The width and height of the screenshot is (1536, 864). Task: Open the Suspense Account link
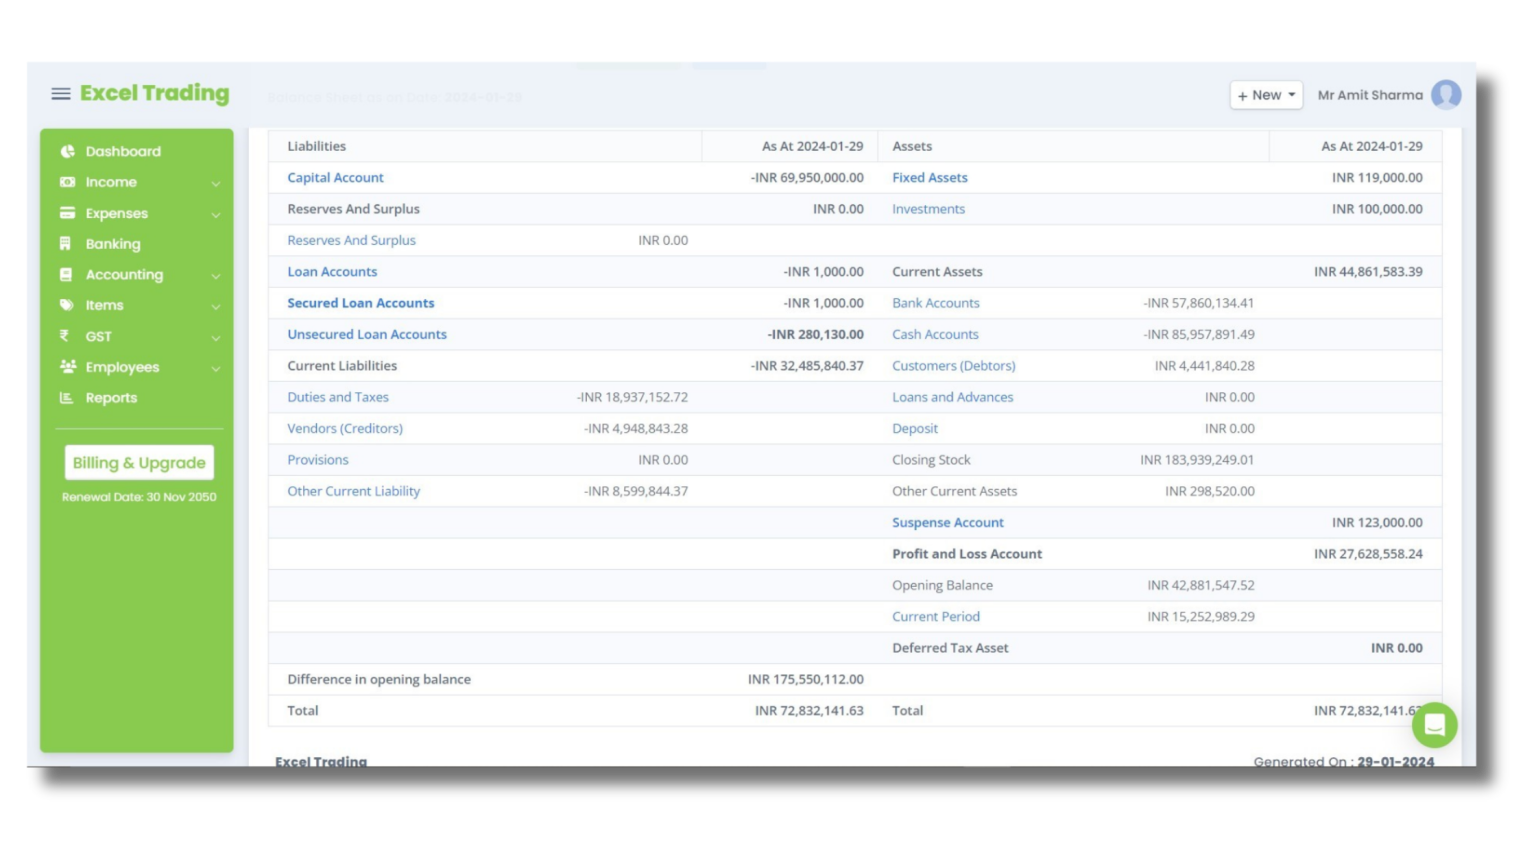(x=947, y=522)
